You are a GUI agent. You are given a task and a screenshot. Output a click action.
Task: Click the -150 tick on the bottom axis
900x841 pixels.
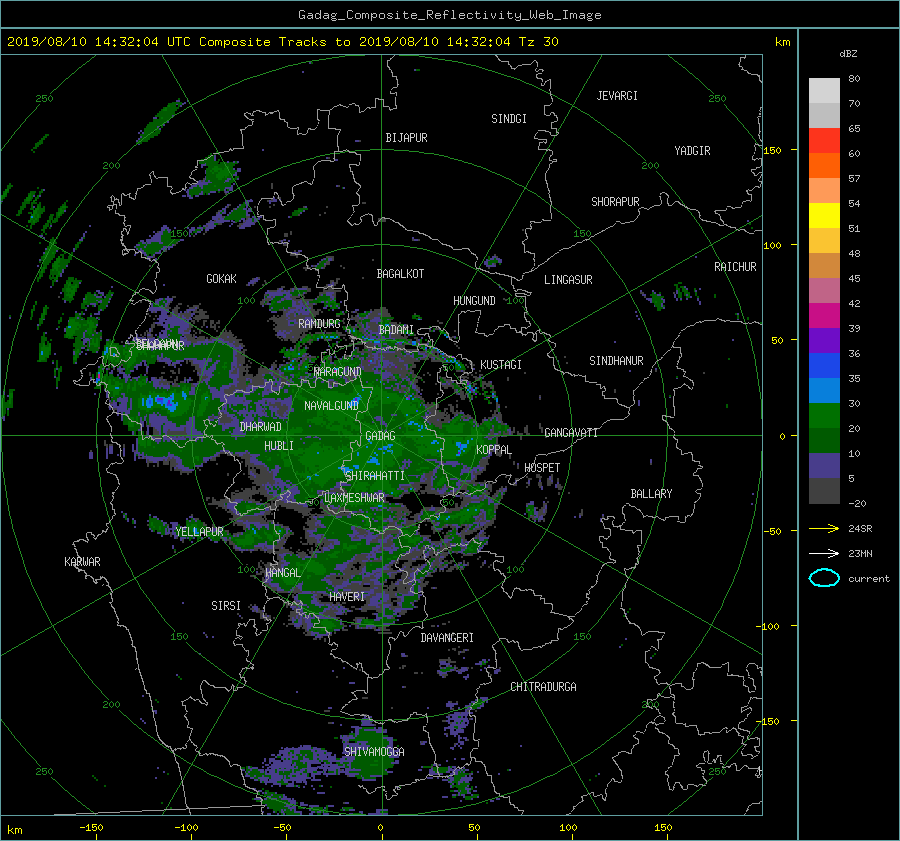click(91, 827)
